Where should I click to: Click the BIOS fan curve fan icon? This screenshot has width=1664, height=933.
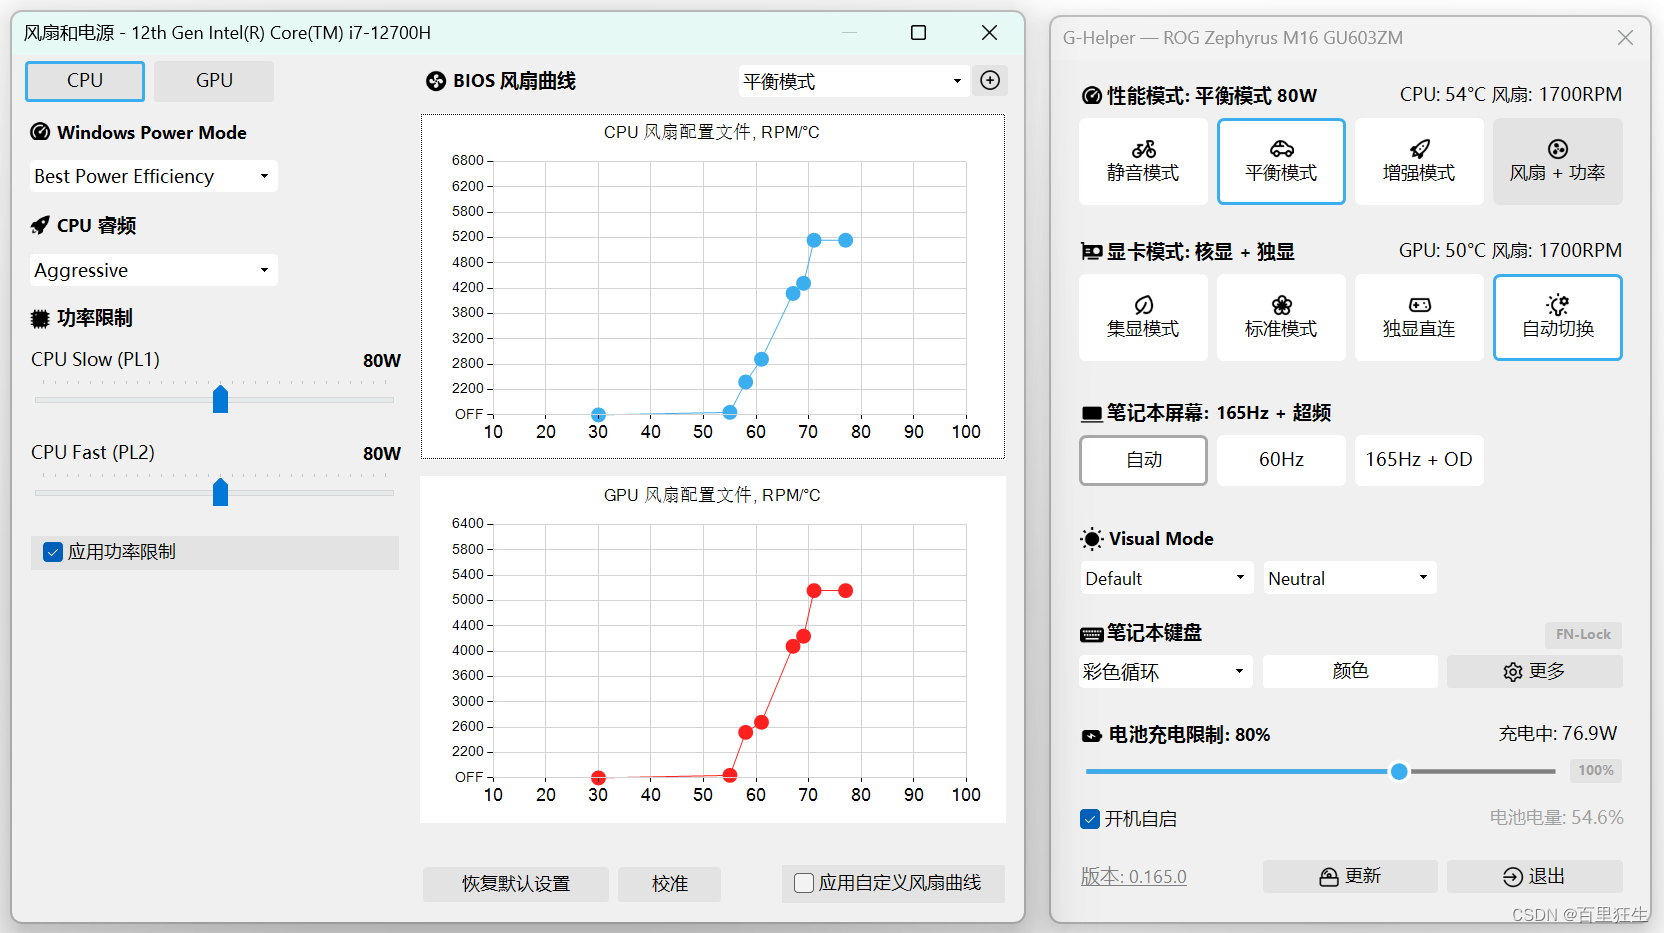coord(436,81)
